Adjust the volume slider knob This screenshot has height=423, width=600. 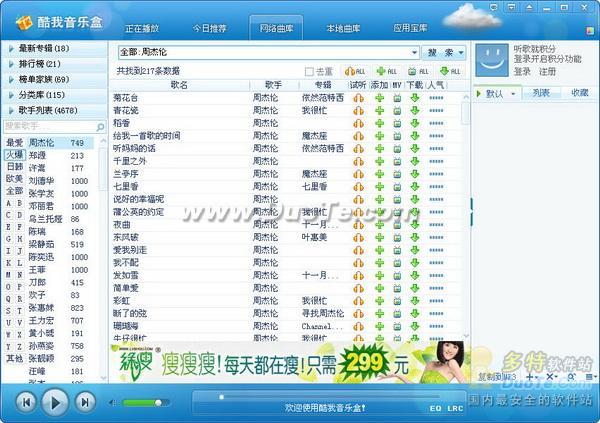pos(158,403)
